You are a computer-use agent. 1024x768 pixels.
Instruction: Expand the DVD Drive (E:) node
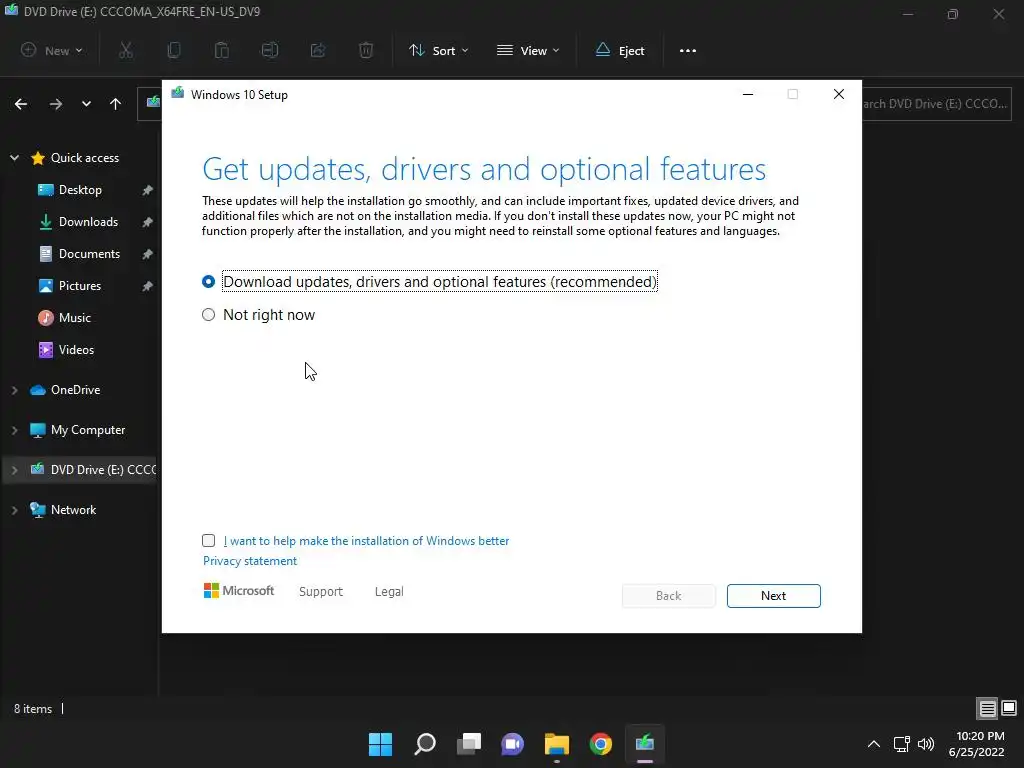14,470
